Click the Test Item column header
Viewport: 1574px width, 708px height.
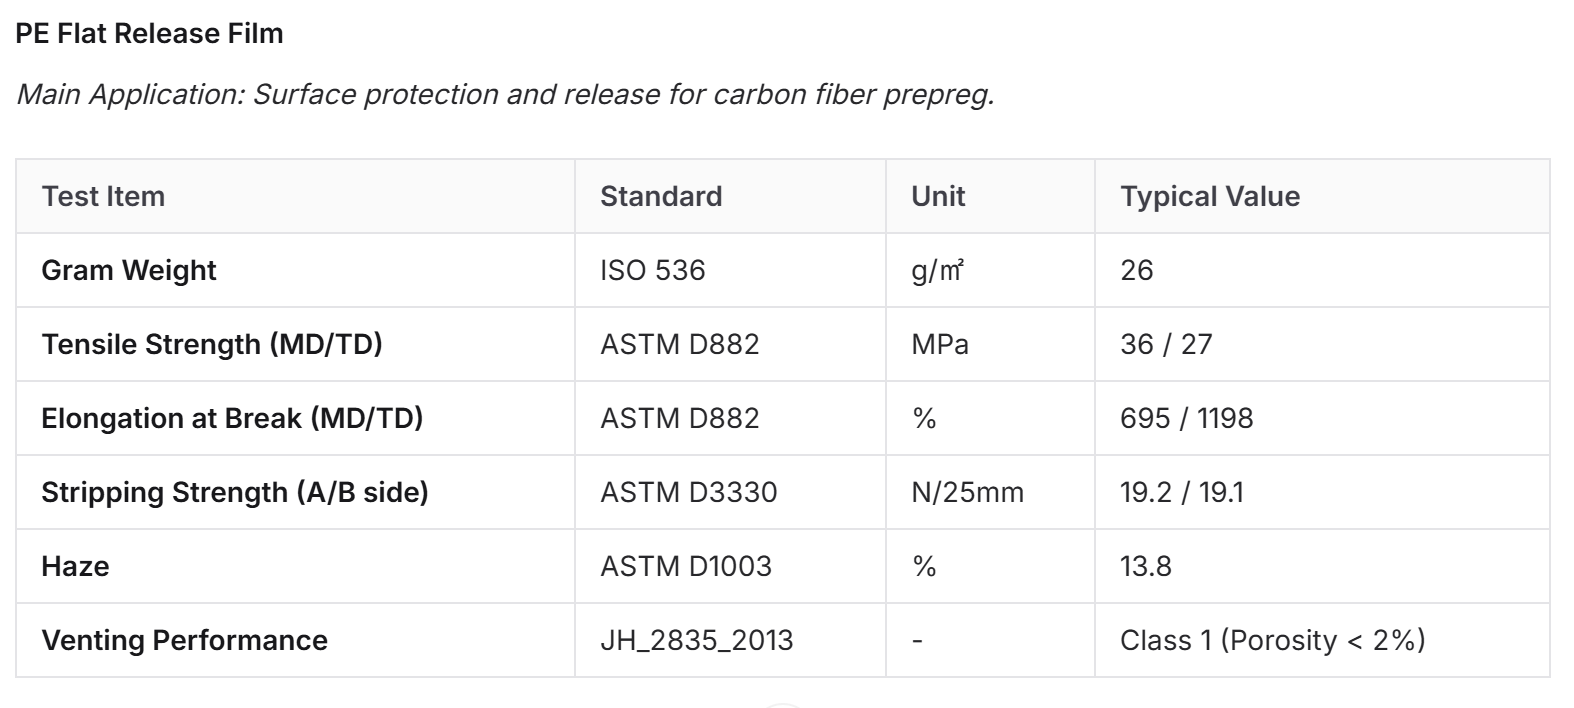103,196
